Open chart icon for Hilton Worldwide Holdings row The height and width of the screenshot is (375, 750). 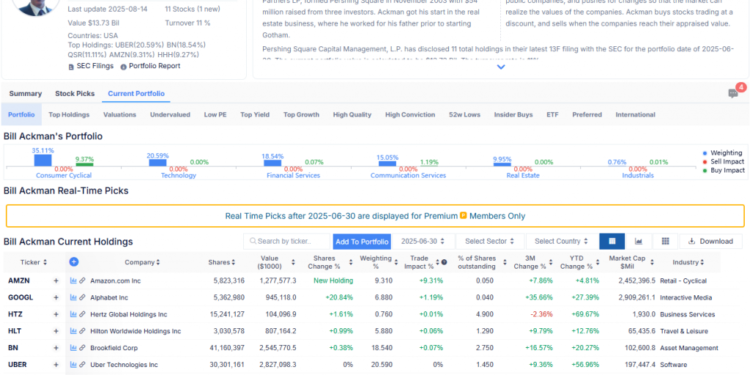[73, 331]
